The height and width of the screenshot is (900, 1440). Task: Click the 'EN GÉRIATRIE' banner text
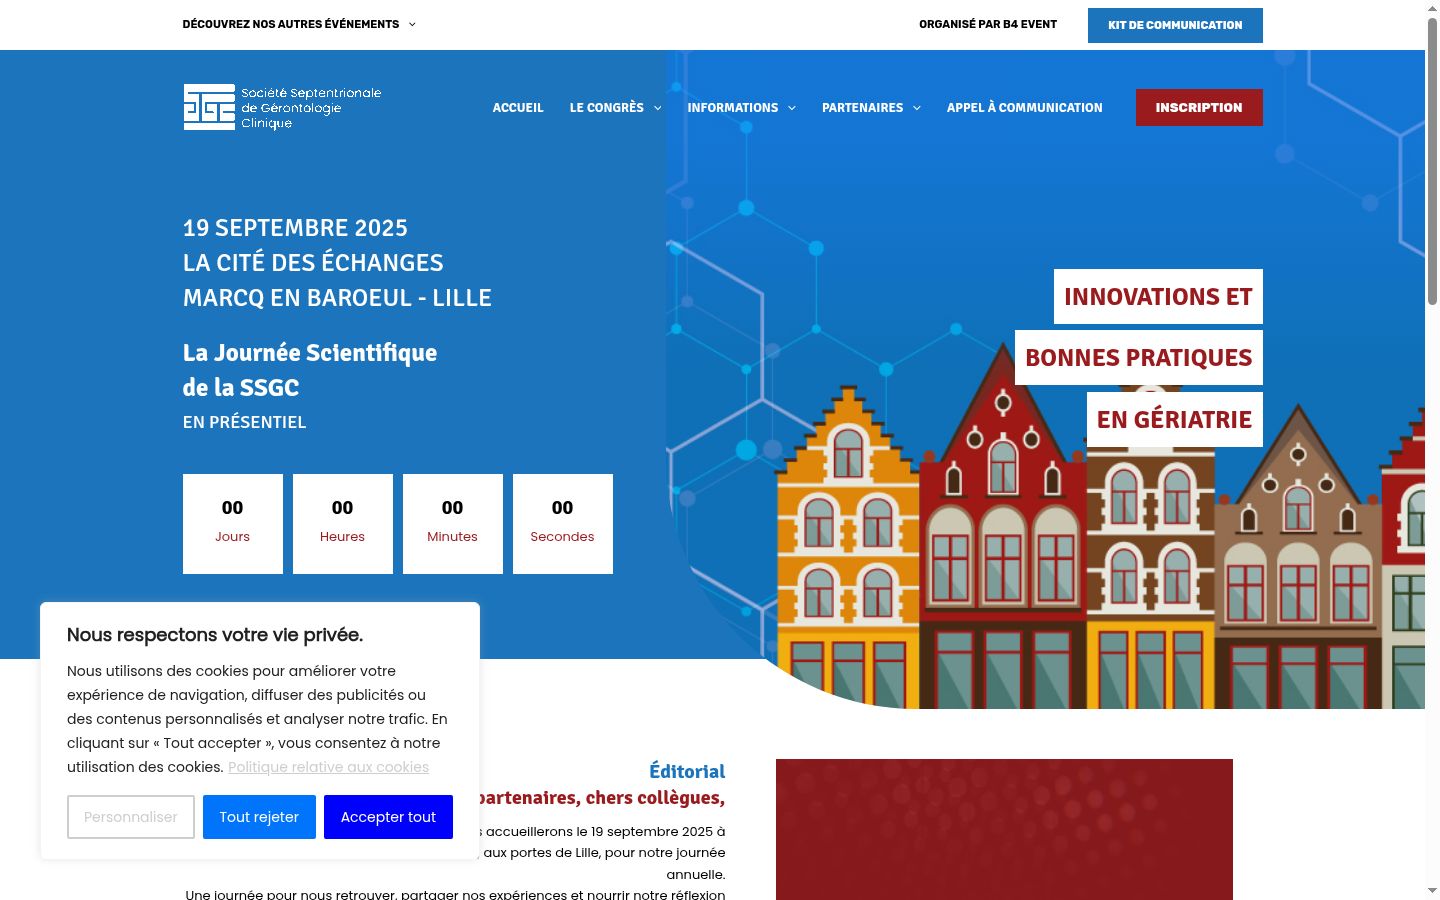pos(1175,420)
